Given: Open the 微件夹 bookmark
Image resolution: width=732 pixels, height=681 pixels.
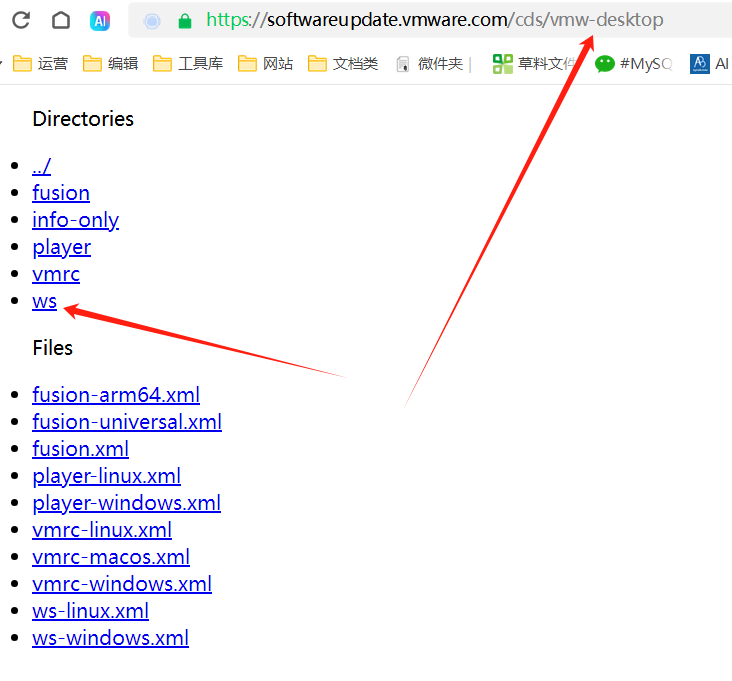Looking at the screenshot, I should 430,64.
